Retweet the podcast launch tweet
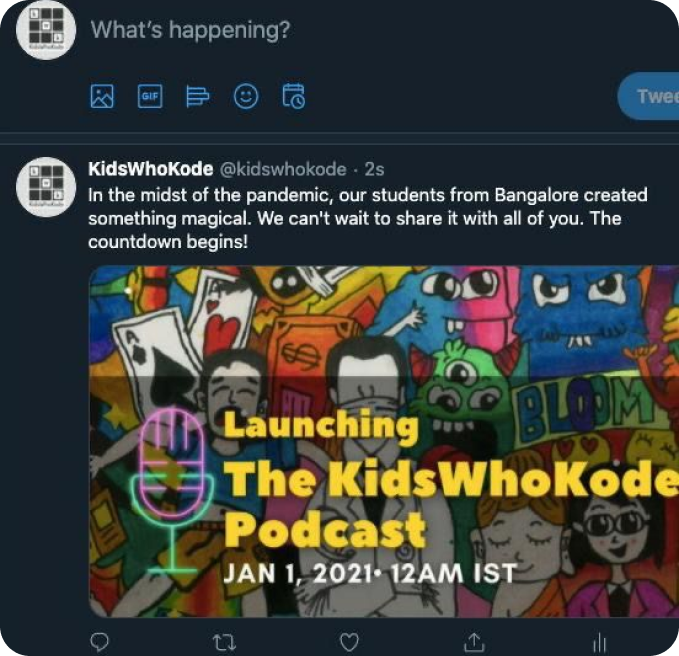 223,640
